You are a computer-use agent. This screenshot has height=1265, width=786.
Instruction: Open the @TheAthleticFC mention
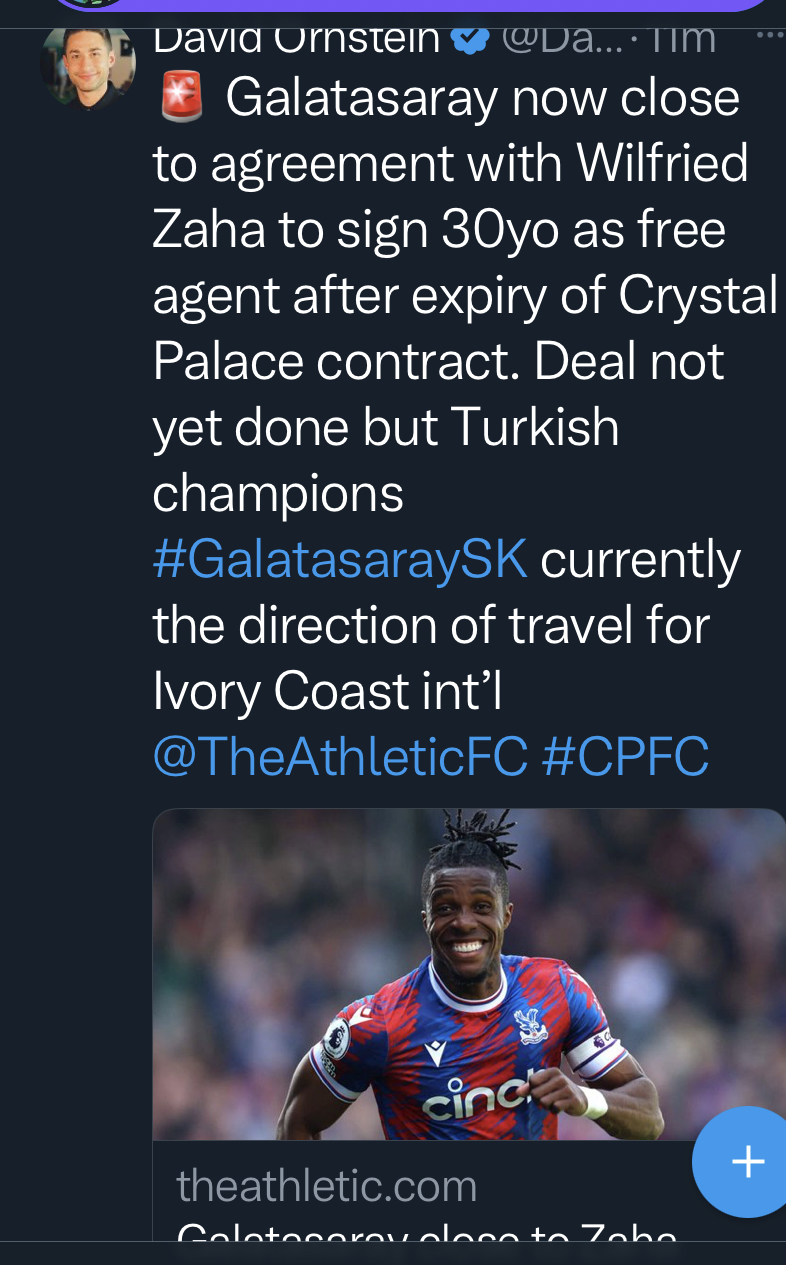click(340, 757)
